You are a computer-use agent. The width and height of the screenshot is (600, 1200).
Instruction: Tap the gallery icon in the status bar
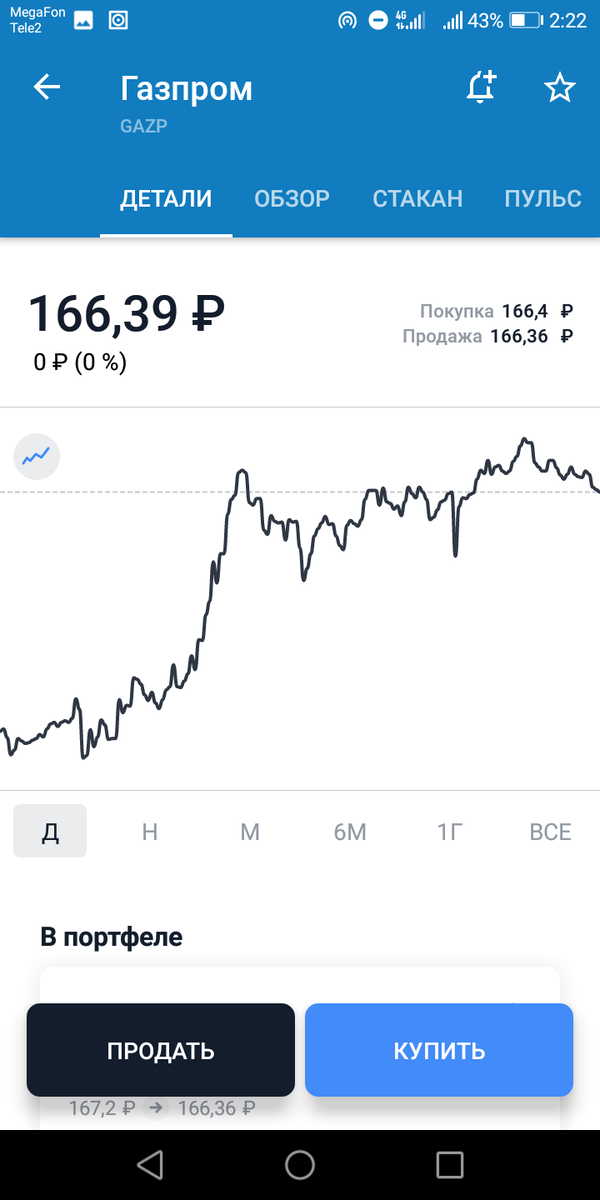tap(84, 20)
